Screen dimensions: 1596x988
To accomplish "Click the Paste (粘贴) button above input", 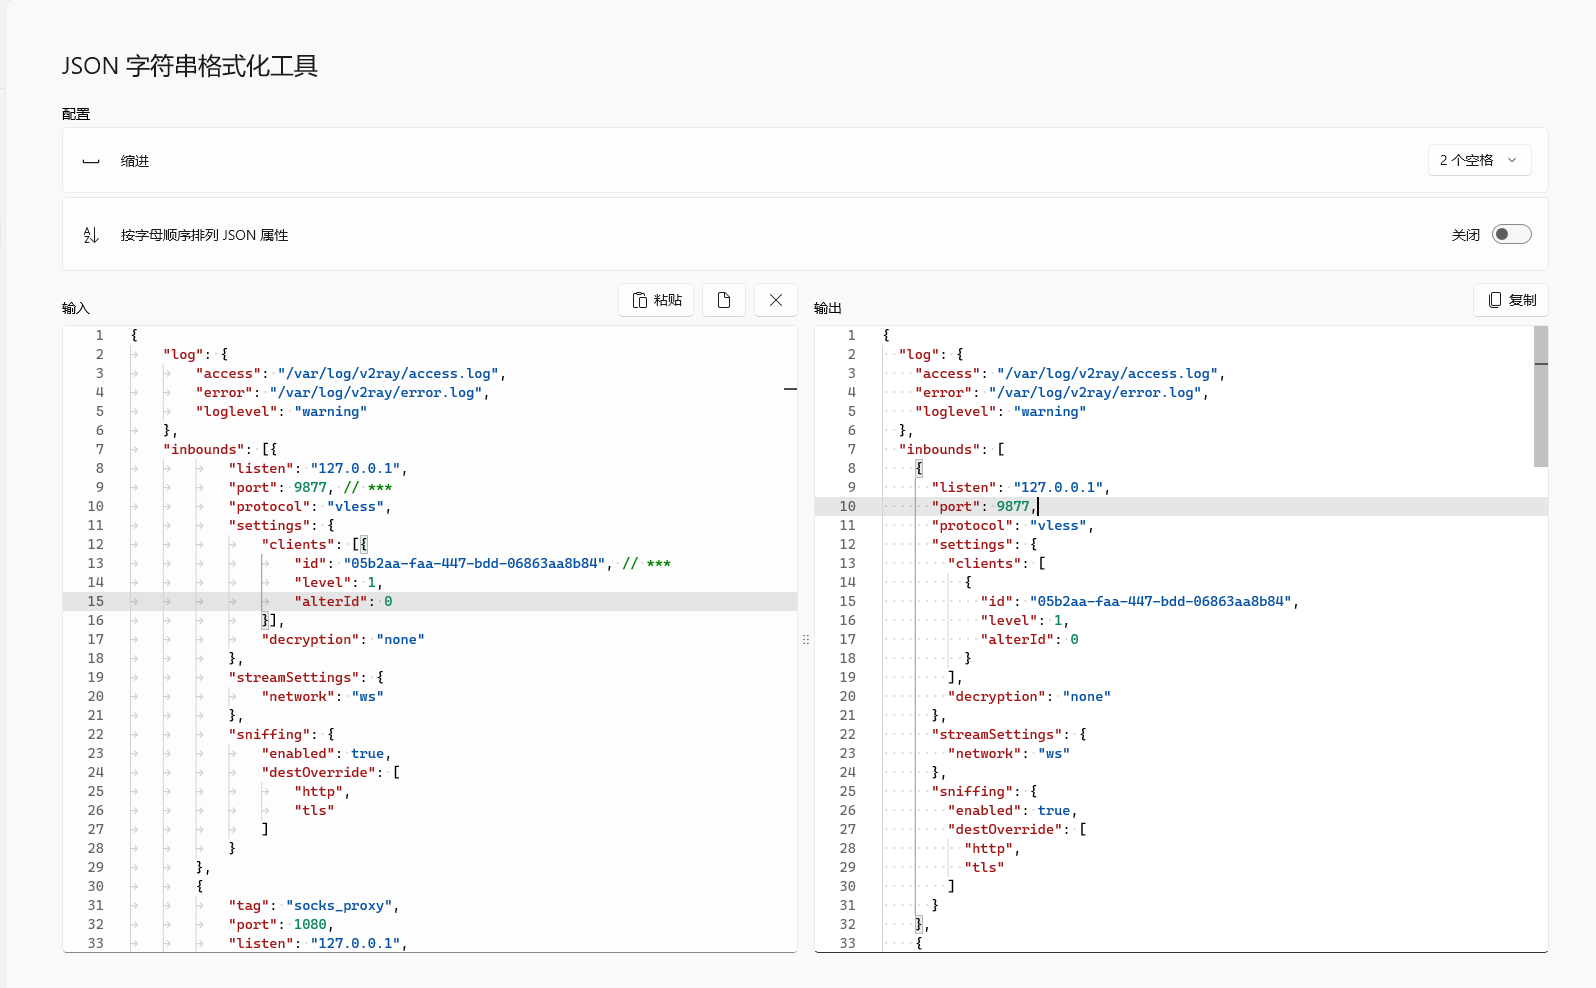I will click(656, 300).
